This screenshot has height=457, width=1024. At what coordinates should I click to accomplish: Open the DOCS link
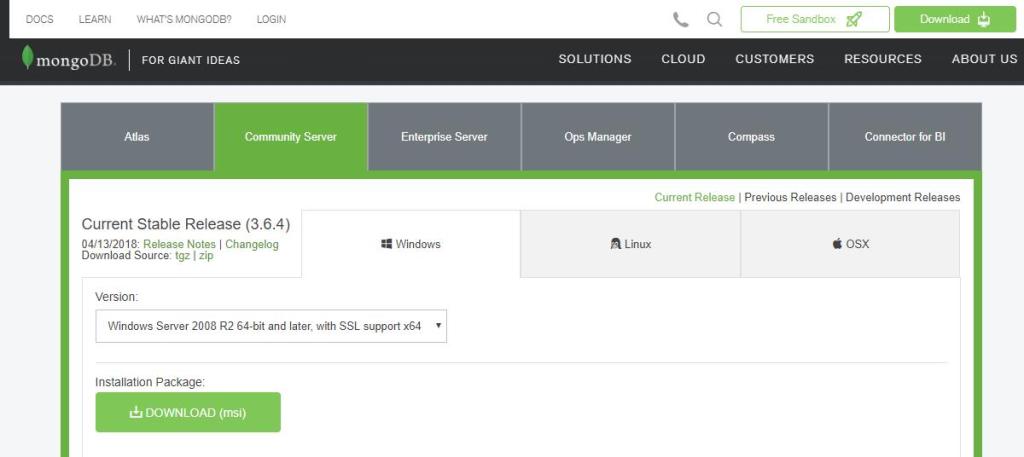39,20
